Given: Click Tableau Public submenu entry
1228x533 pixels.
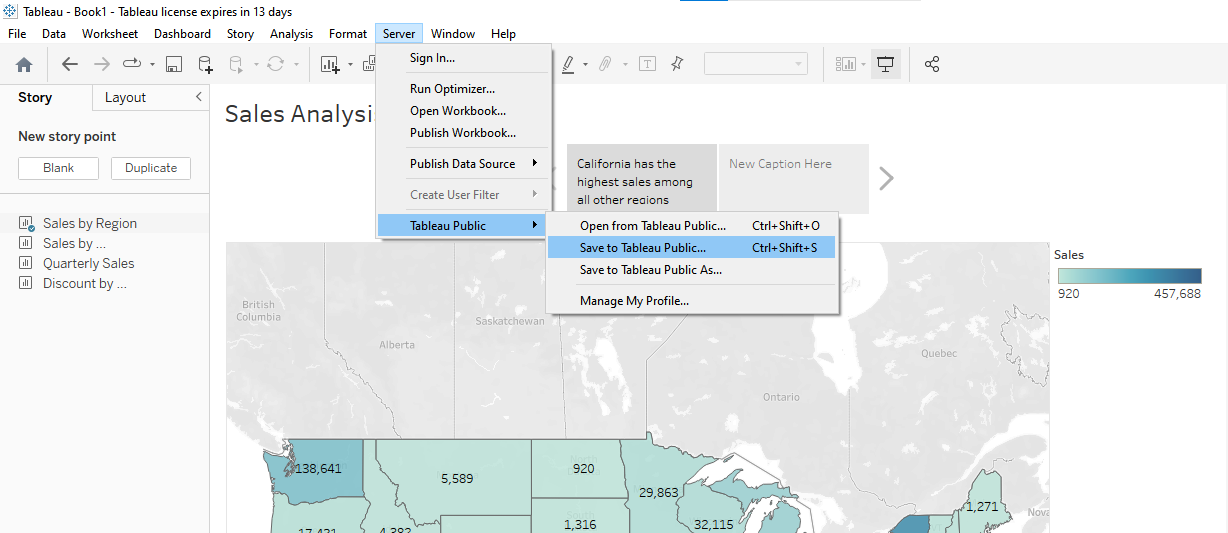Looking at the screenshot, I should click(464, 226).
